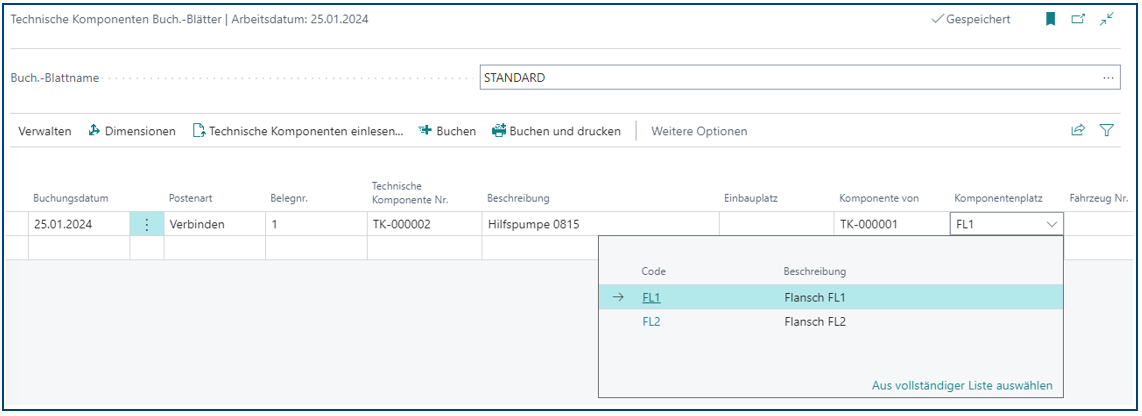Select the FL1 code link
Viewport: 1142px width, 416px height.
(651, 297)
